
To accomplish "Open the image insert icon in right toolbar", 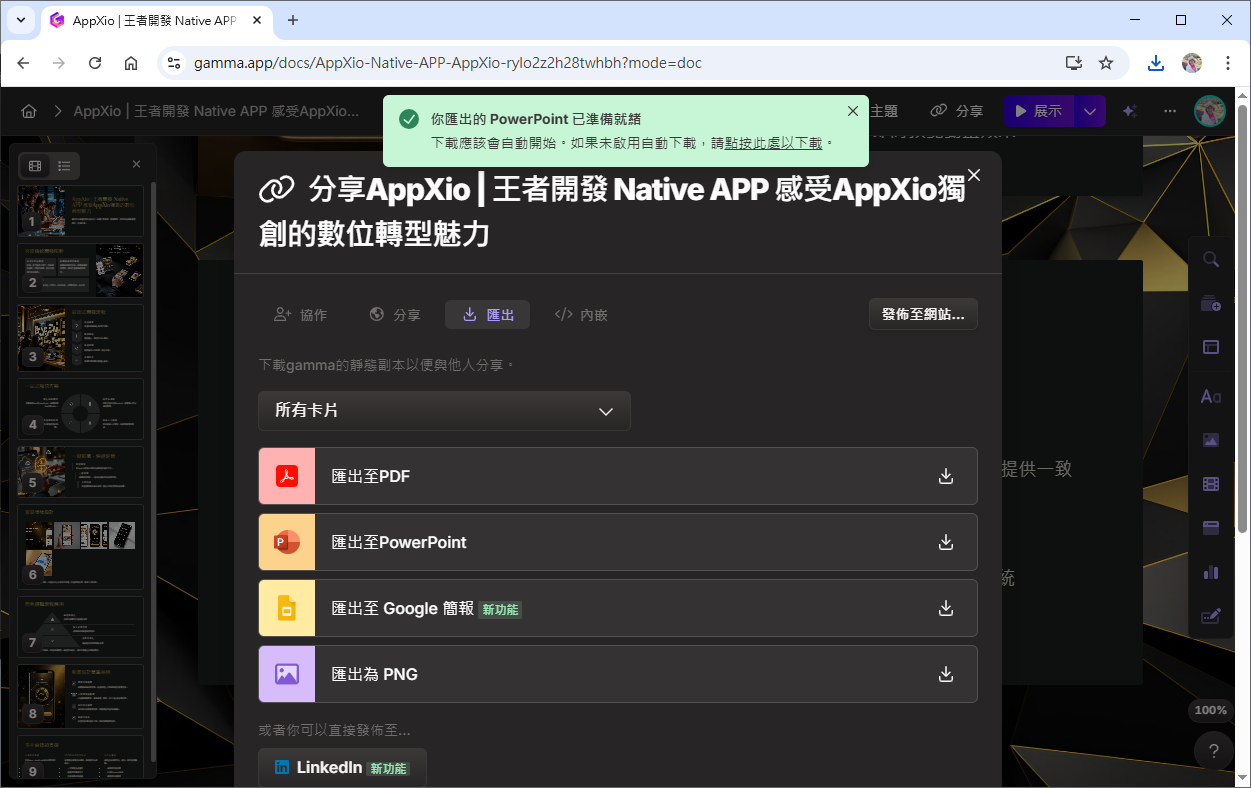I will pyautogui.click(x=1210, y=440).
